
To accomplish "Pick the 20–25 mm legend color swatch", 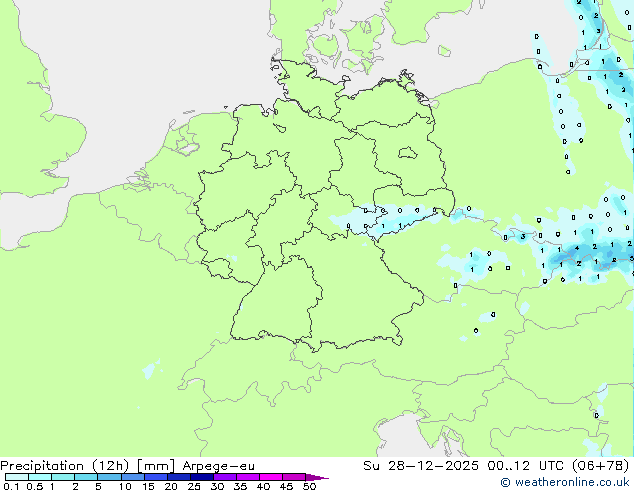I will [x=179, y=477].
